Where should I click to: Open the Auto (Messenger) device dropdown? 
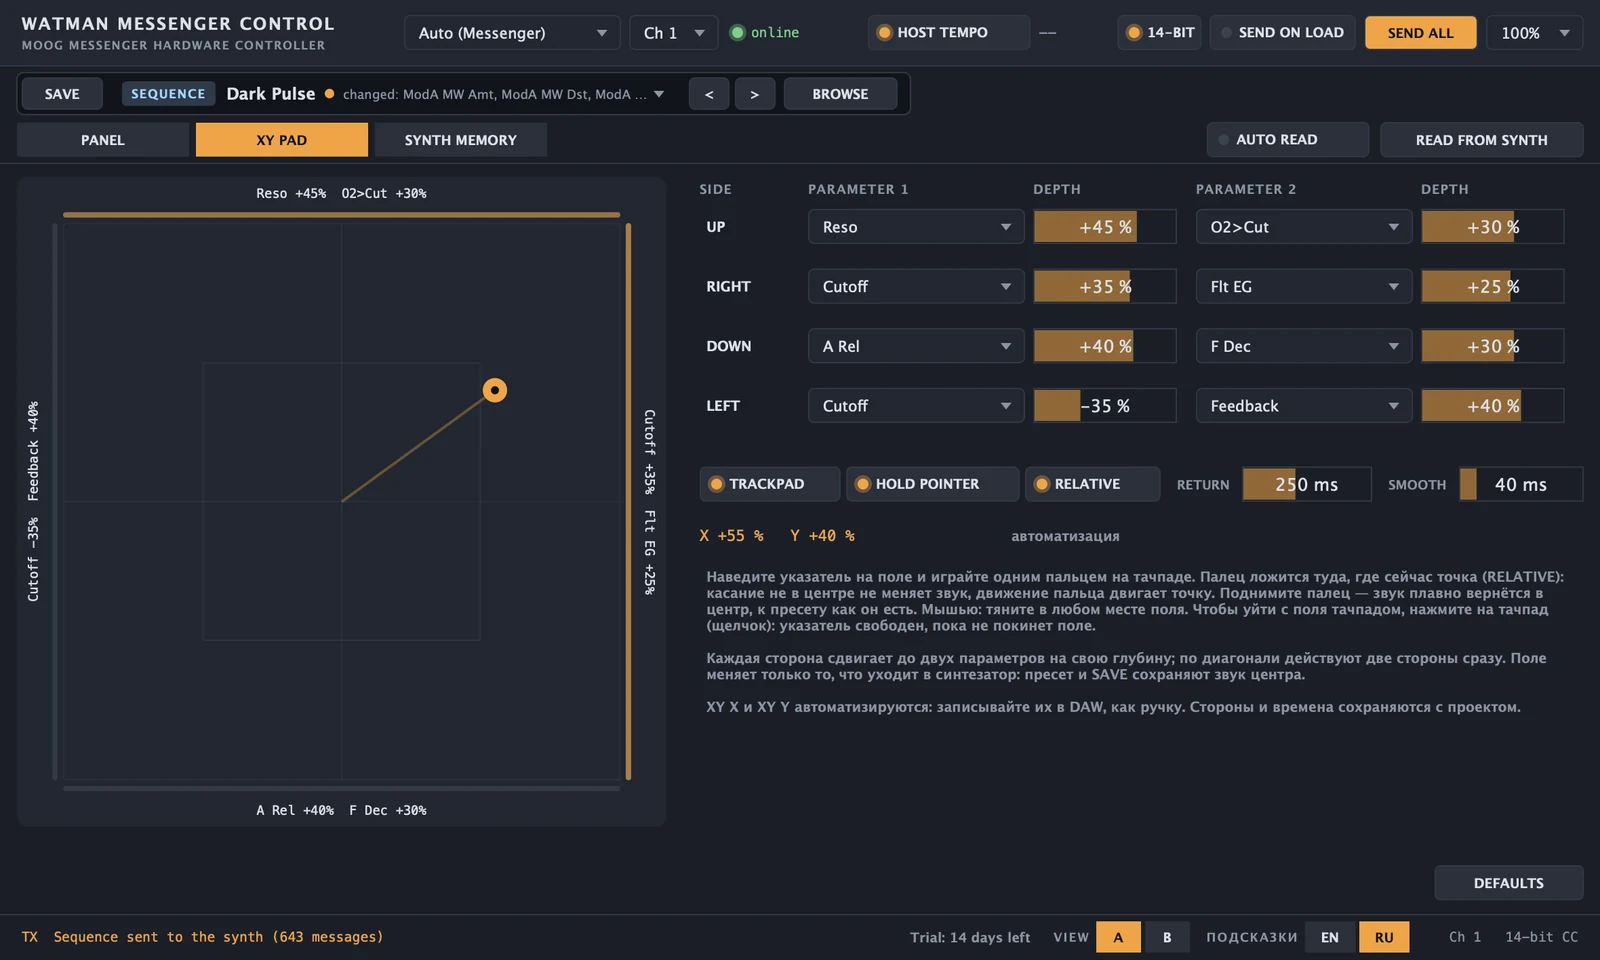pyautogui.click(x=512, y=33)
